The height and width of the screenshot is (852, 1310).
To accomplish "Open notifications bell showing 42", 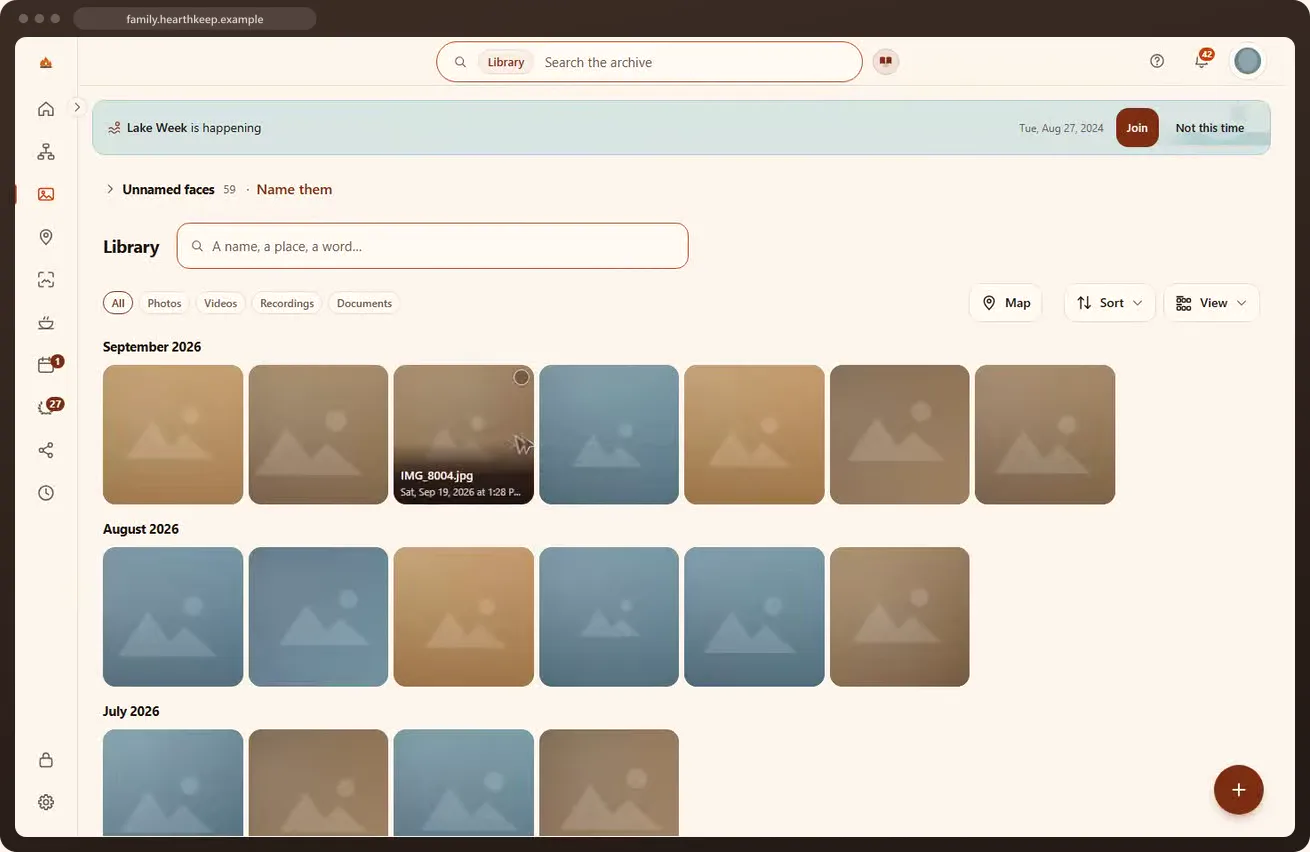I will pos(1201,61).
